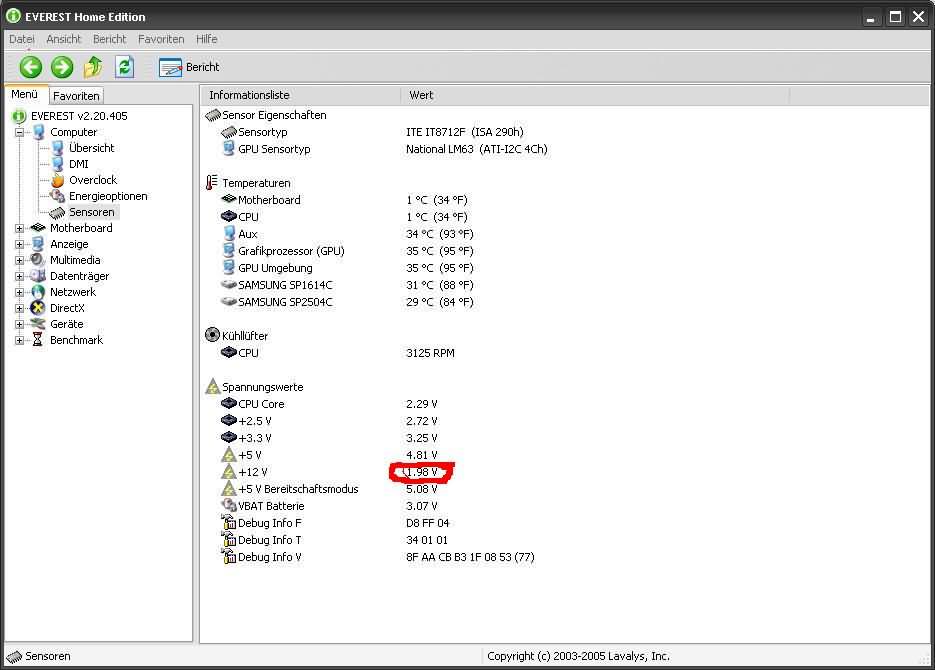This screenshot has width=935, height=670.
Task: Click the Anzeige monitor icon
Action: [38, 244]
